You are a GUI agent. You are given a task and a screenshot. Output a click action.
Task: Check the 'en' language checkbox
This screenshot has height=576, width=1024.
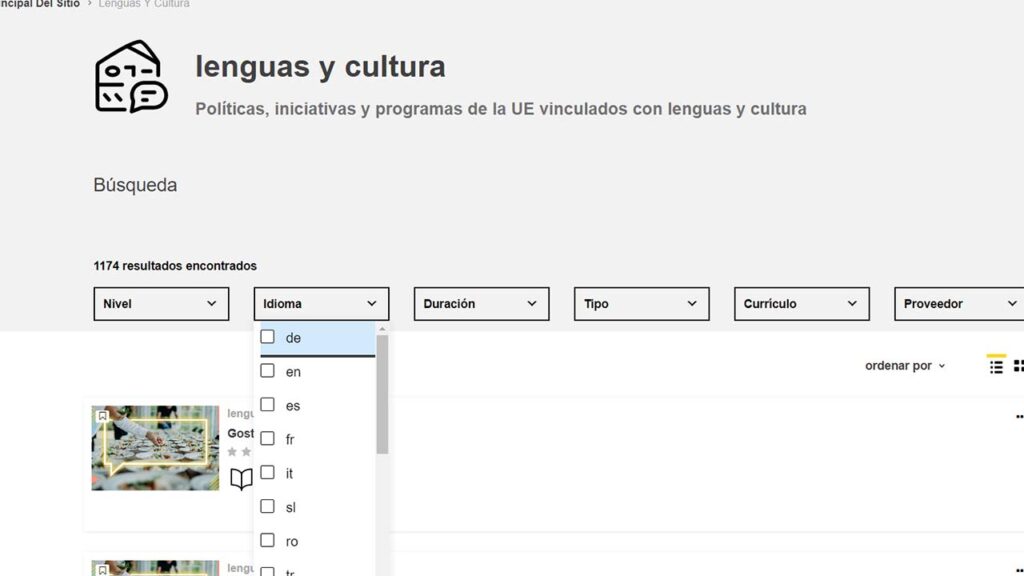268,371
